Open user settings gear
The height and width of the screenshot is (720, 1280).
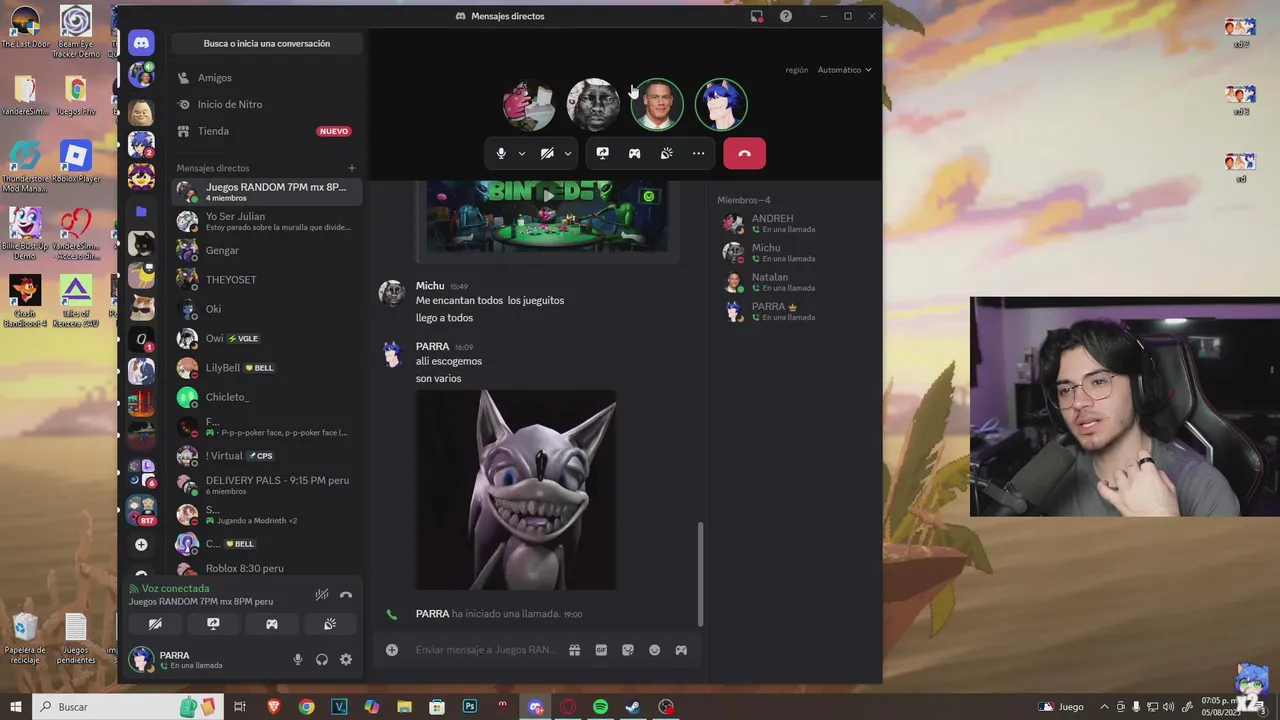click(x=346, y=660)
